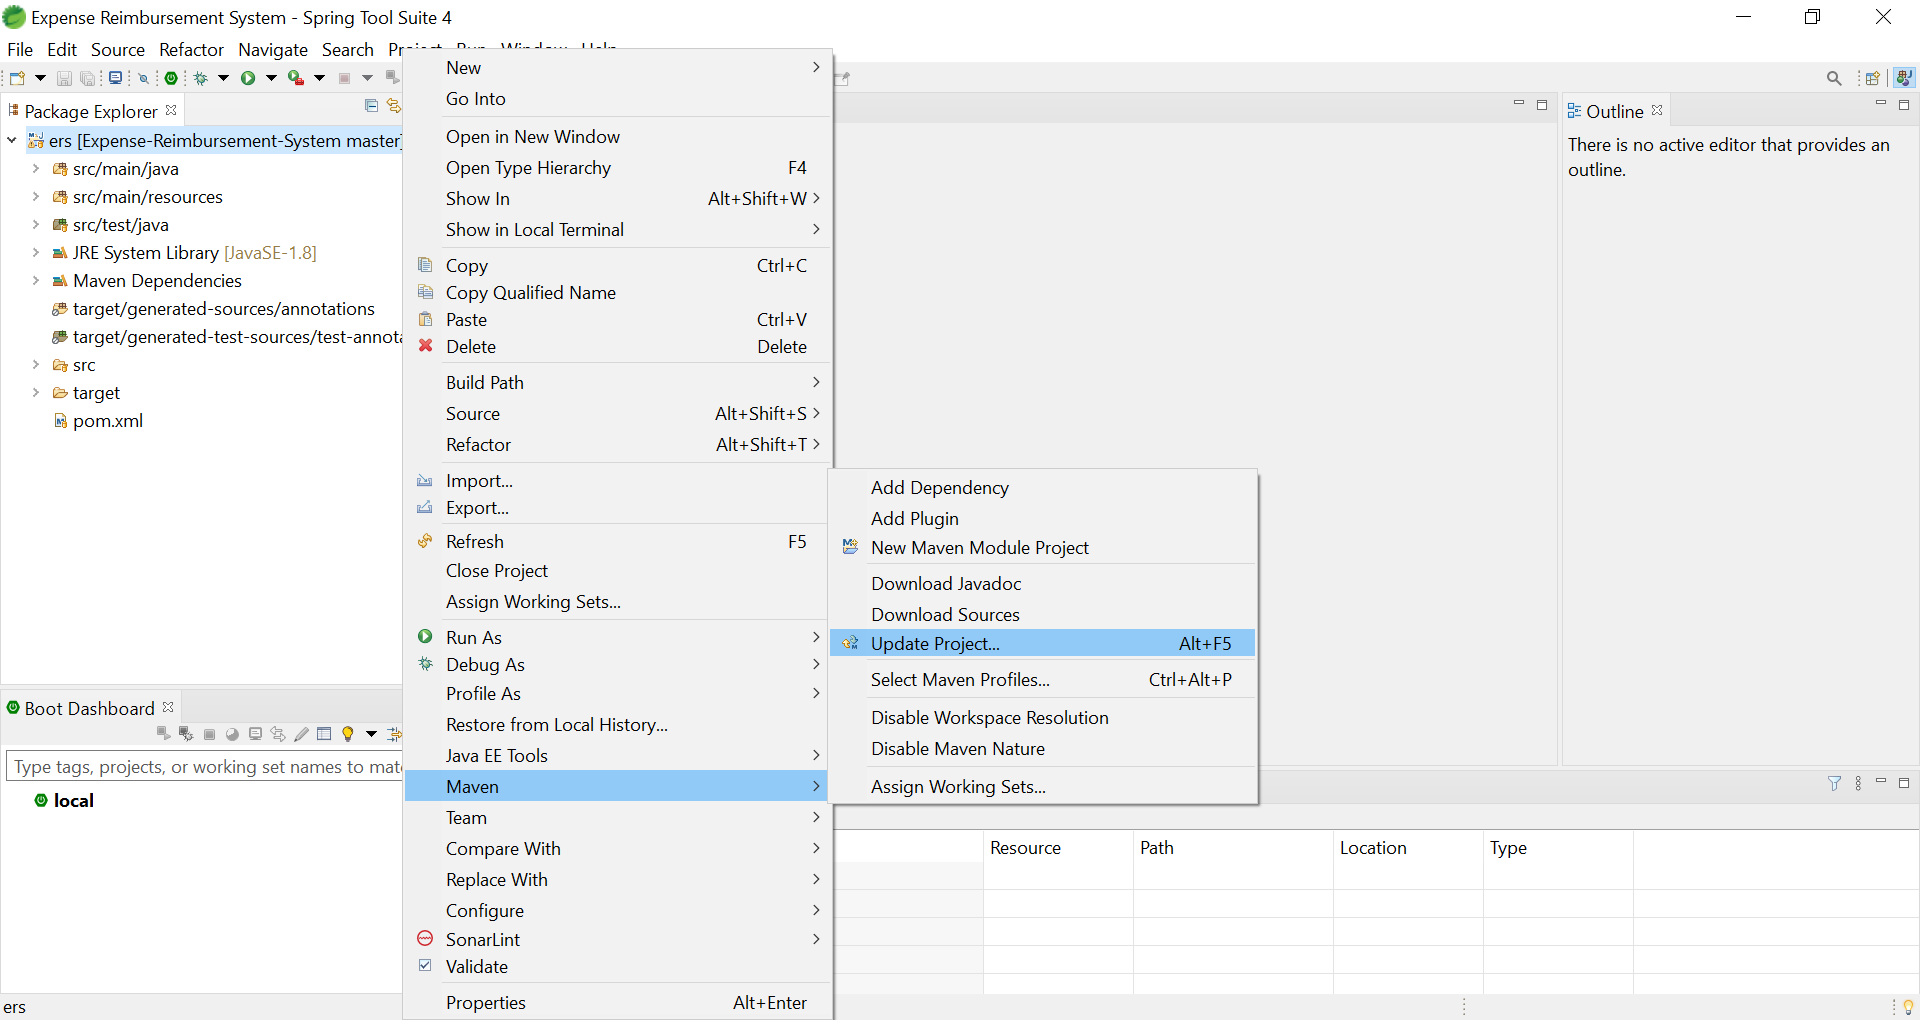Close the Outline view tab
Image resolution: width=1920 pixels, height=1020 pixels.
1657,110
